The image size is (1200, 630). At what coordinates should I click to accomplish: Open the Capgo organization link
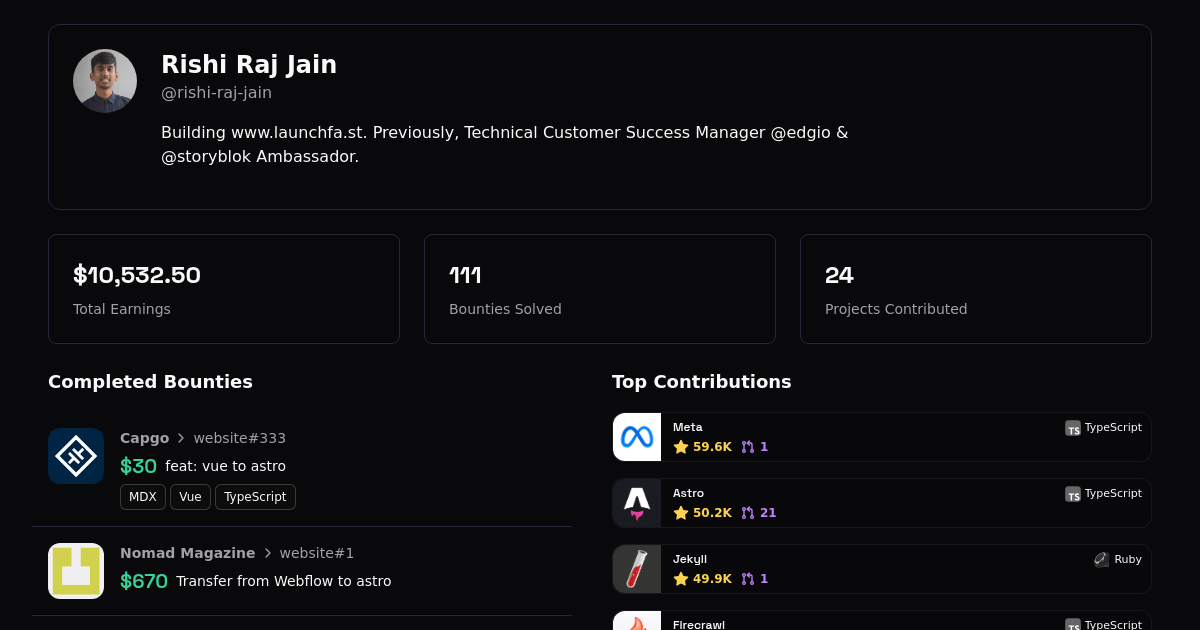point(144,438)
